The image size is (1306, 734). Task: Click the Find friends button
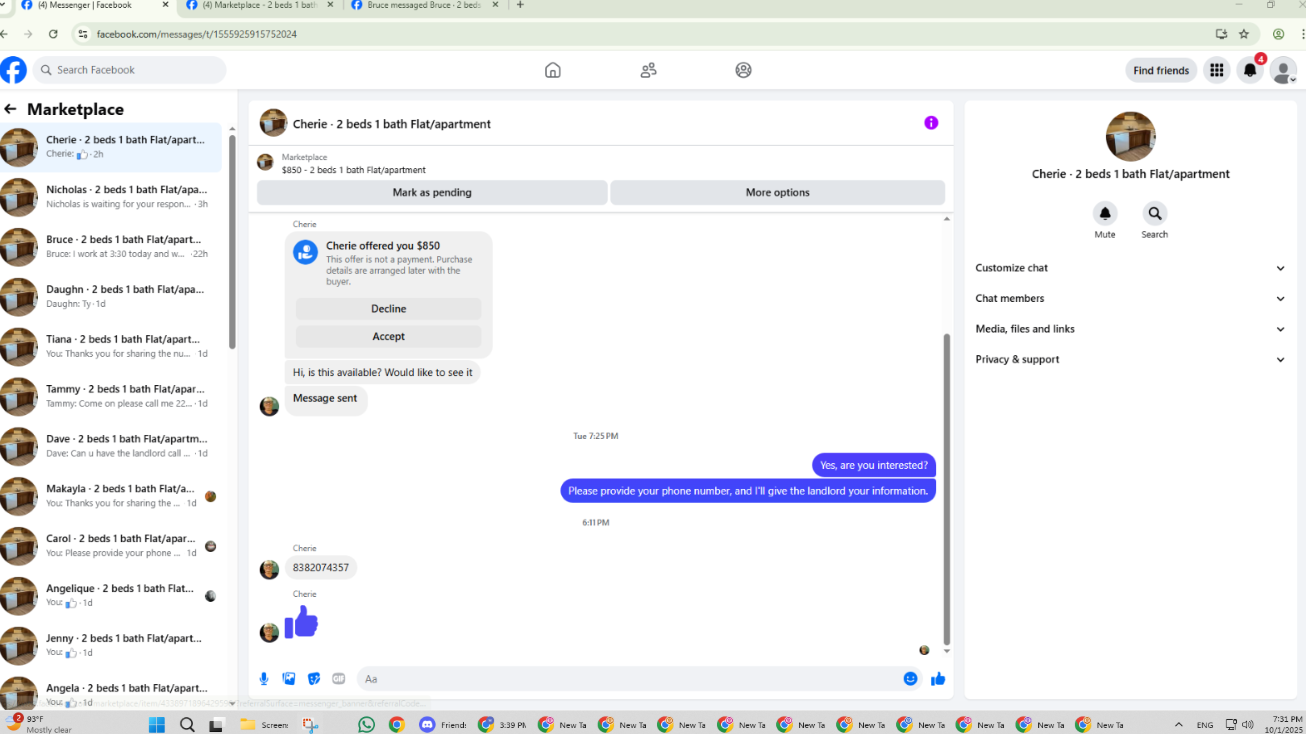tap(1161, 70)
